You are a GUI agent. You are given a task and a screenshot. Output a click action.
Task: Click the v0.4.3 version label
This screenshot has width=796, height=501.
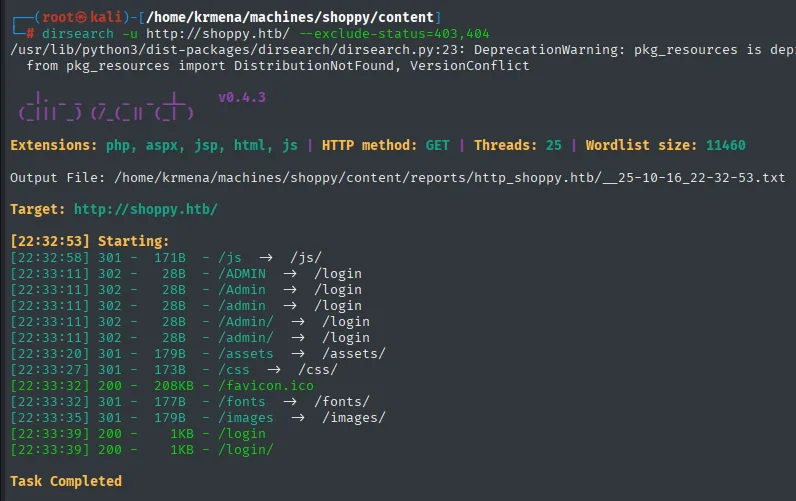(242, 97)
